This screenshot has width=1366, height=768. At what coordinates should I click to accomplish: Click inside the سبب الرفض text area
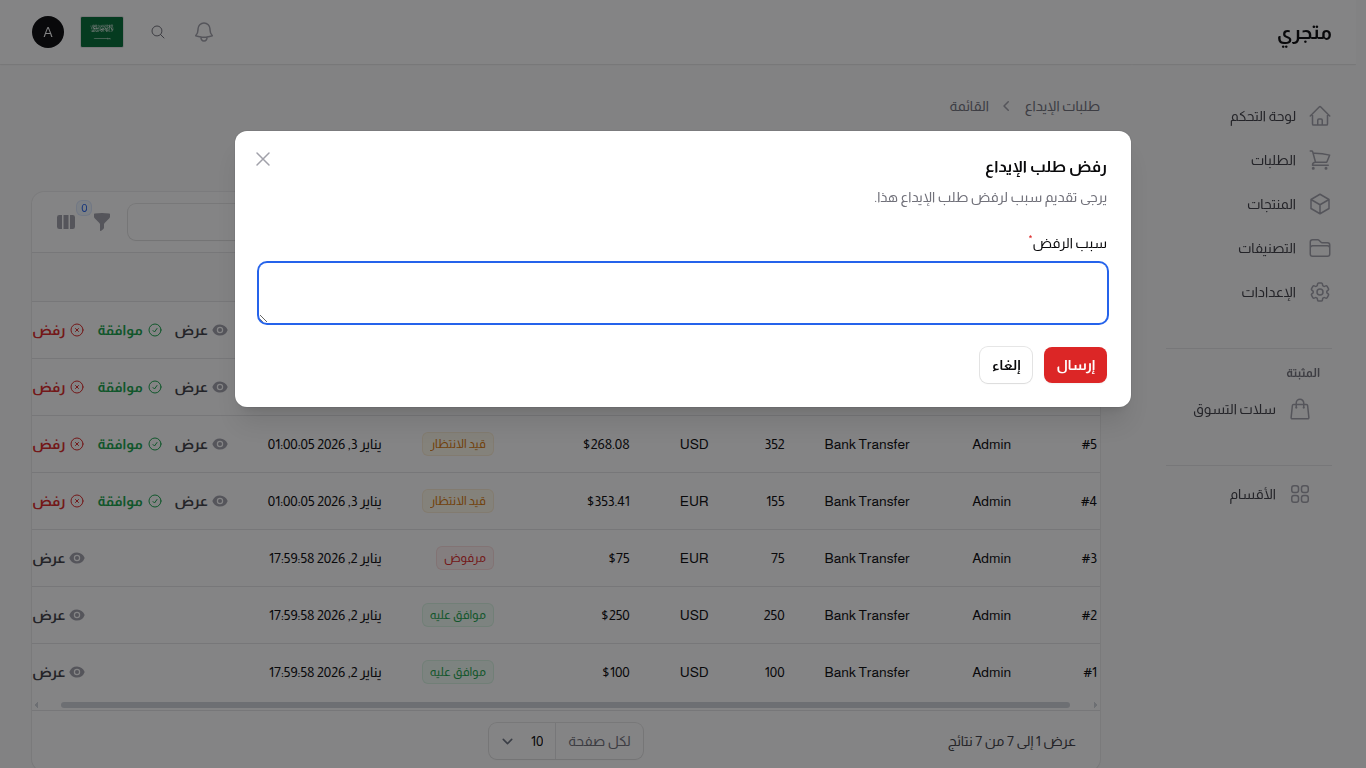[683, 292]
